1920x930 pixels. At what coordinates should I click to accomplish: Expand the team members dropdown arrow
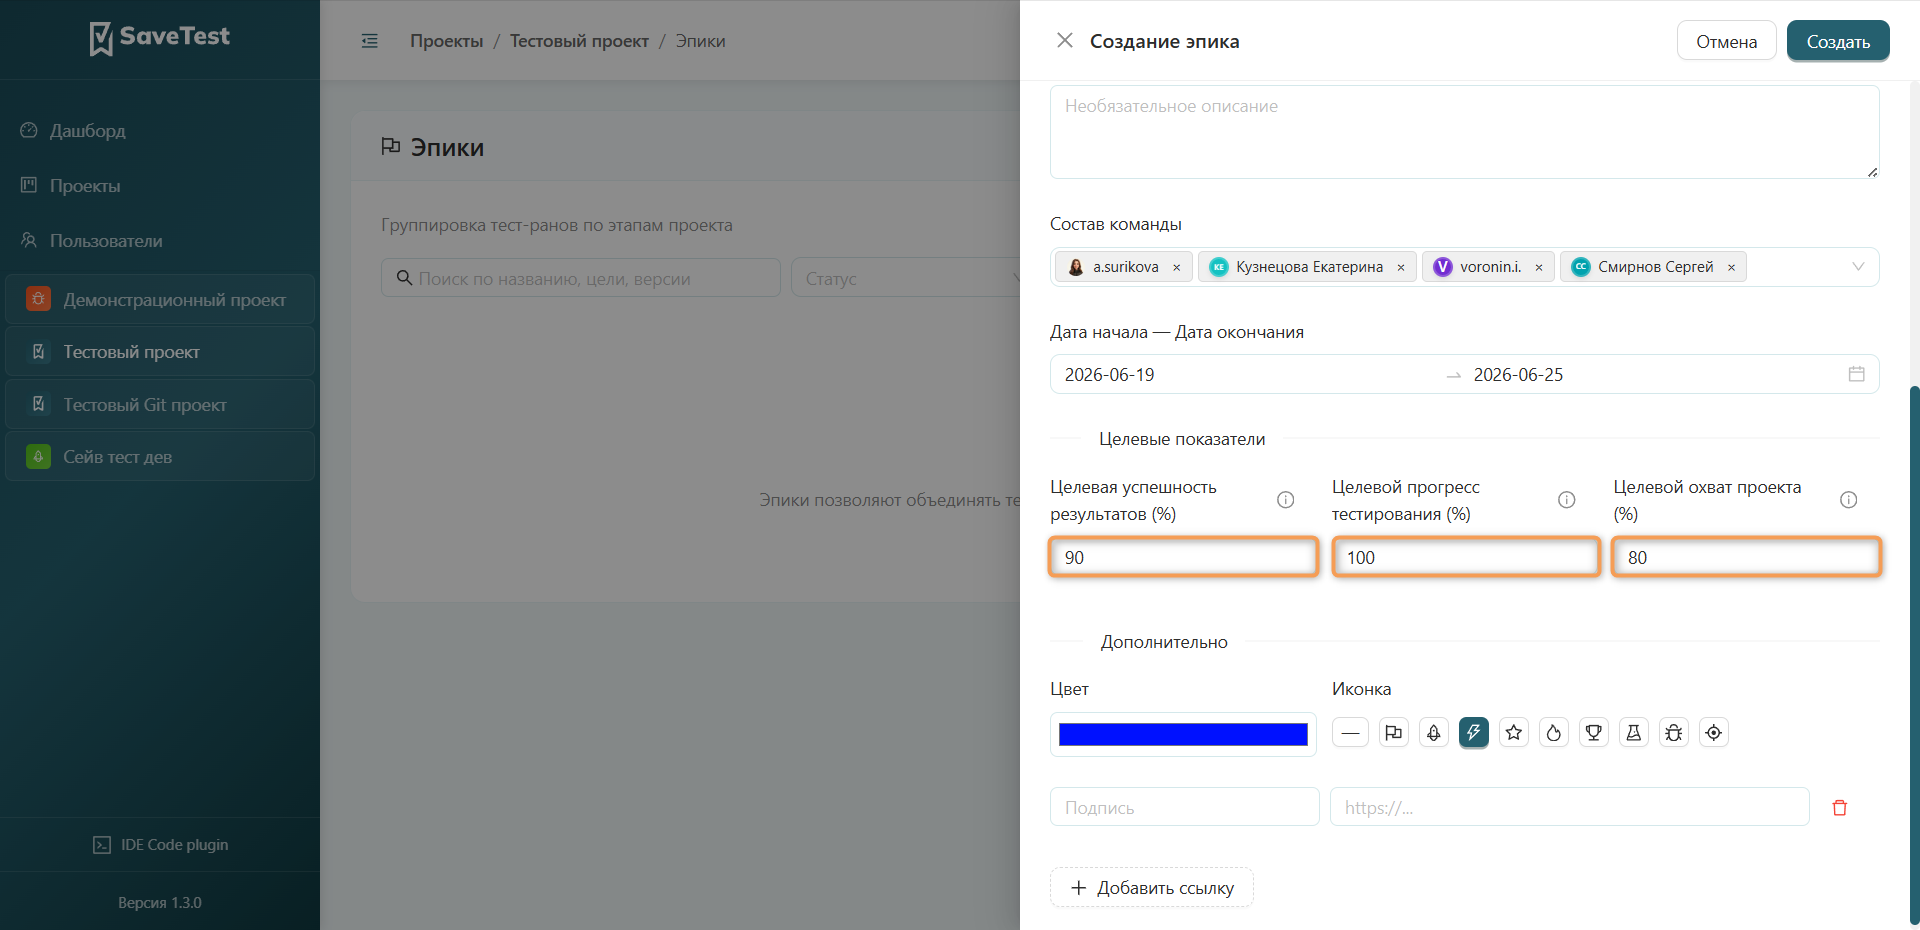(x=1858, y=267)
